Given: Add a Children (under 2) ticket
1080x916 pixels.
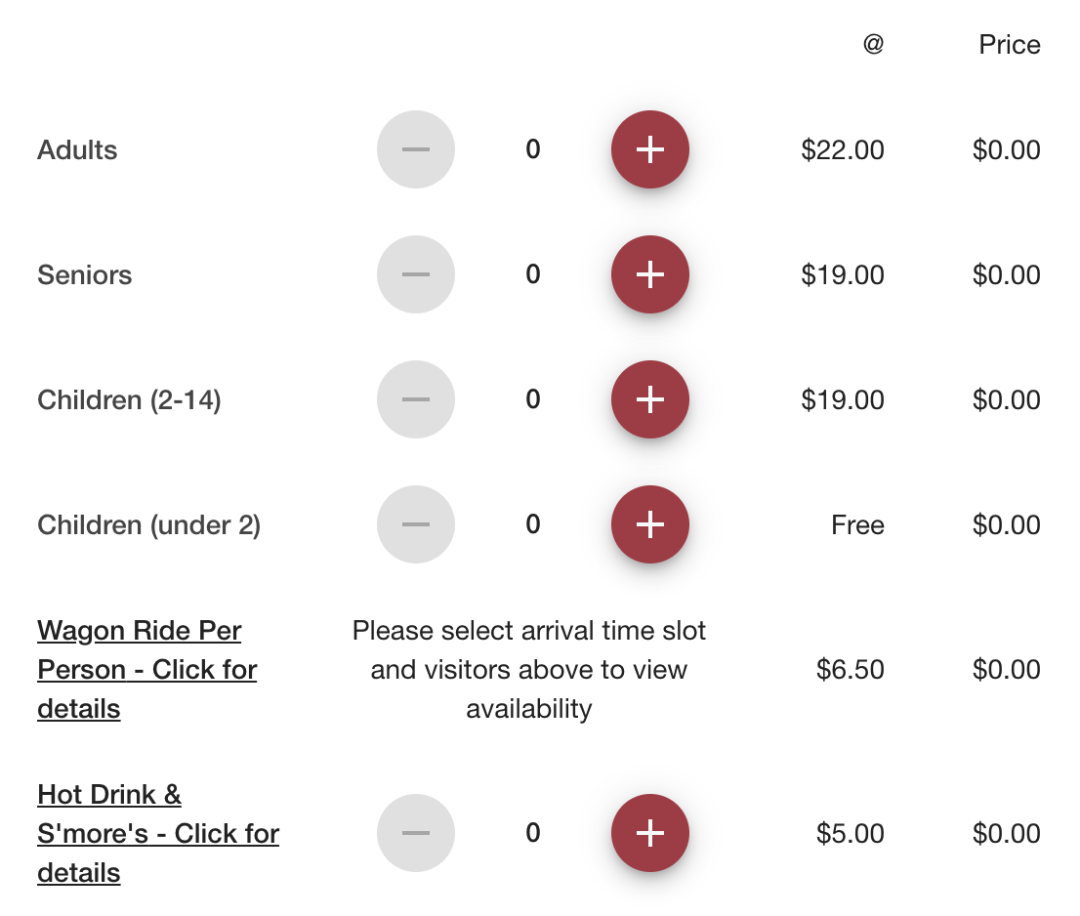Looking at the screenshot, I should point(650,525).
